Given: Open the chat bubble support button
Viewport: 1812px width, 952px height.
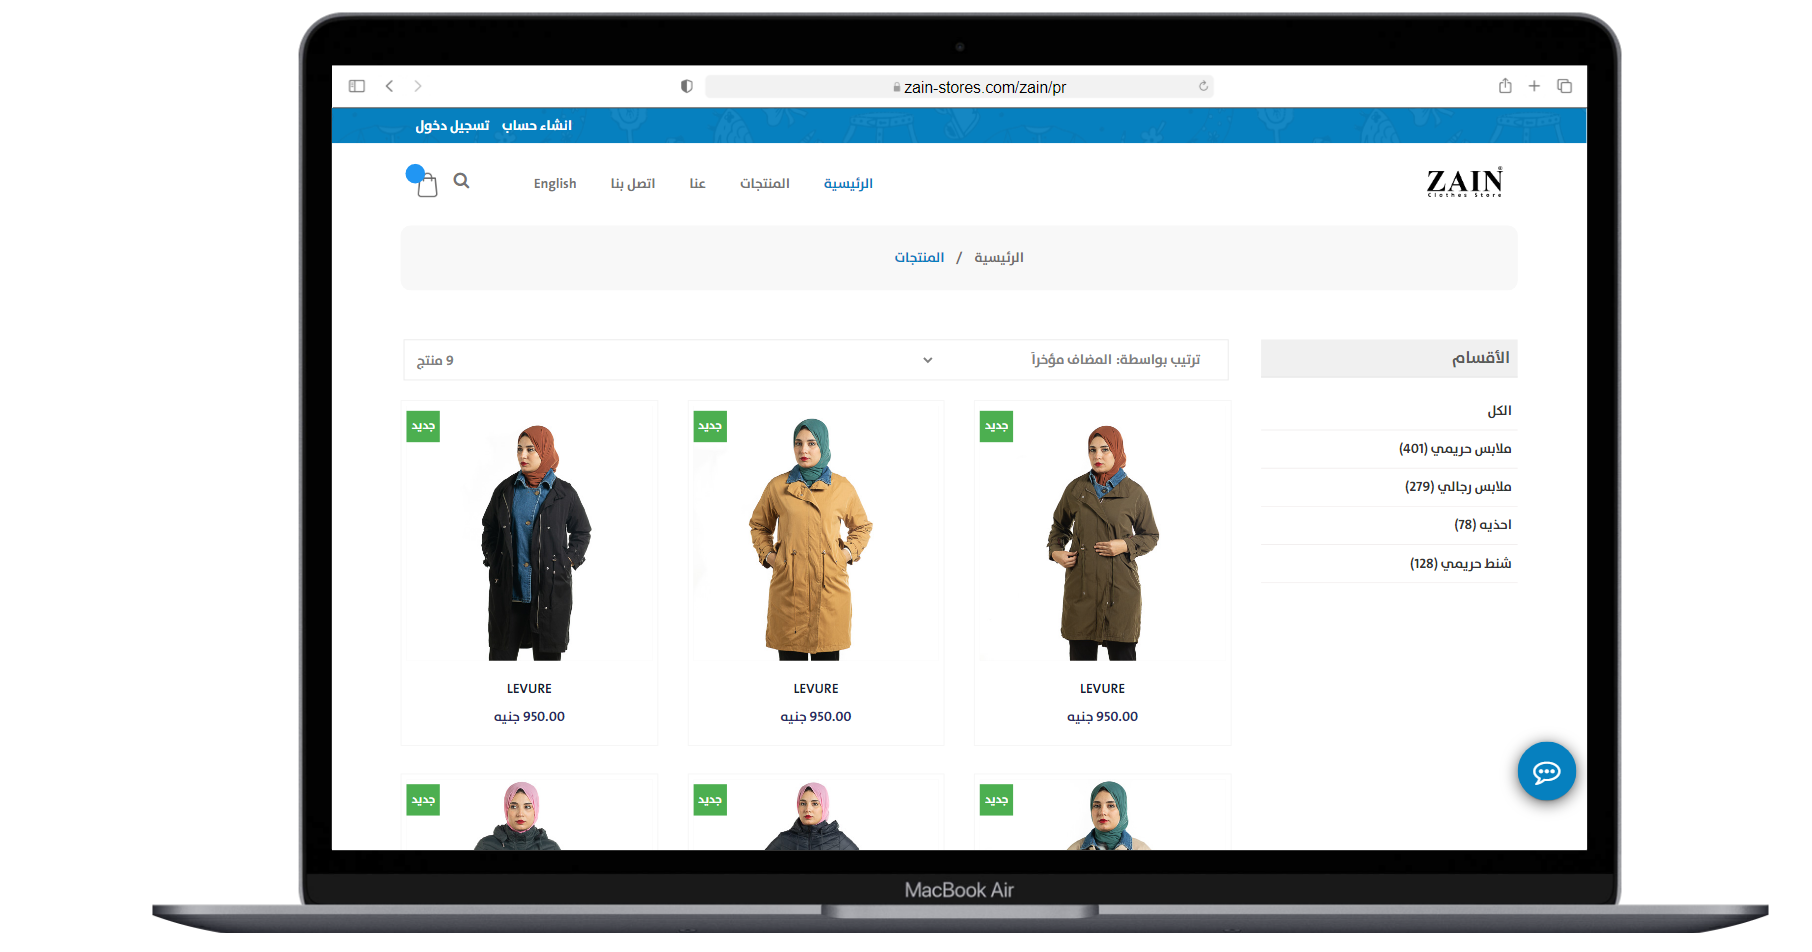Looking at the screenshot, I should point(1546,771).
